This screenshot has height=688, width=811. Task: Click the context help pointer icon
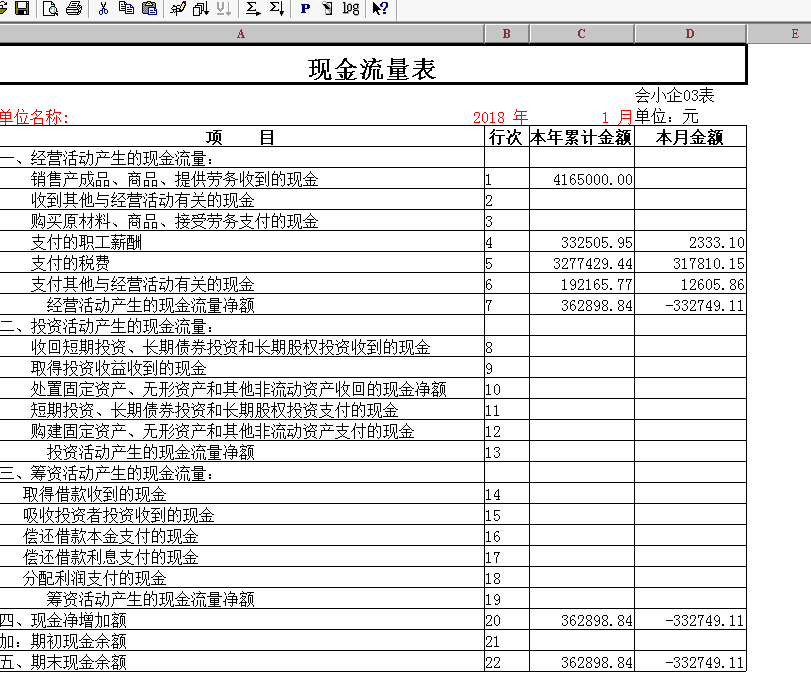point(380,8)
